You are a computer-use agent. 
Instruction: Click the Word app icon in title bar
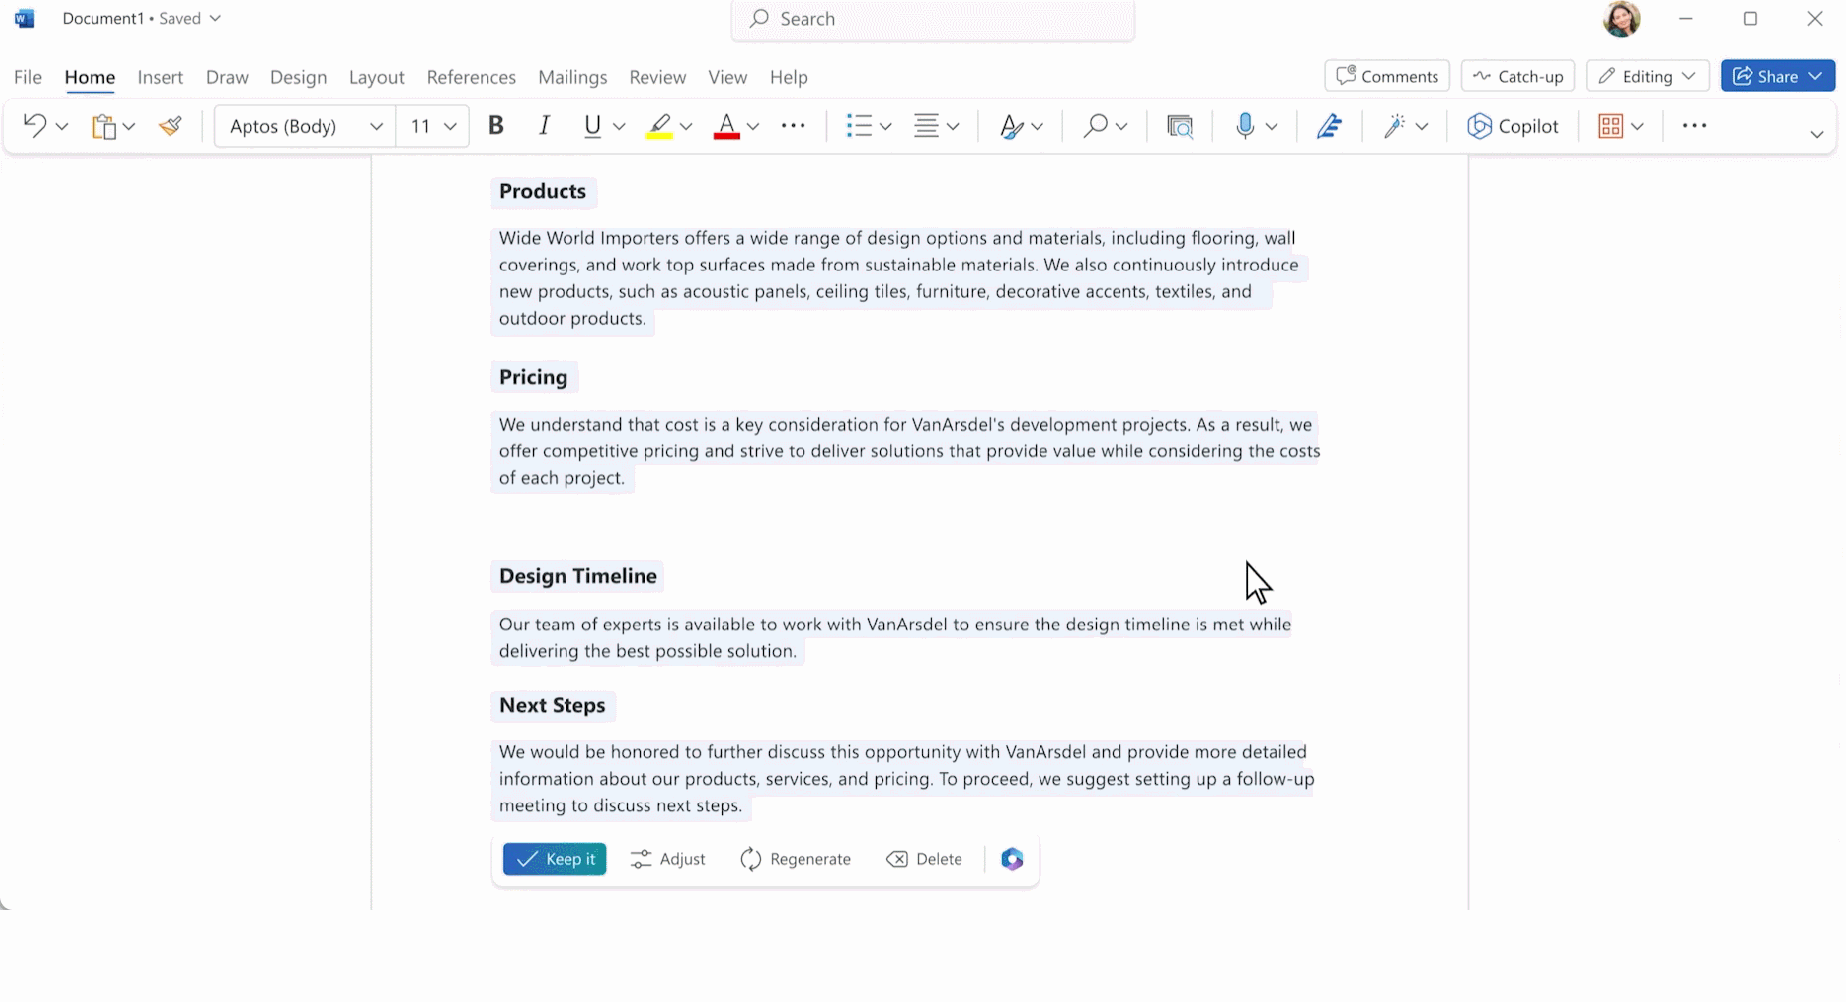pos(25,19)
